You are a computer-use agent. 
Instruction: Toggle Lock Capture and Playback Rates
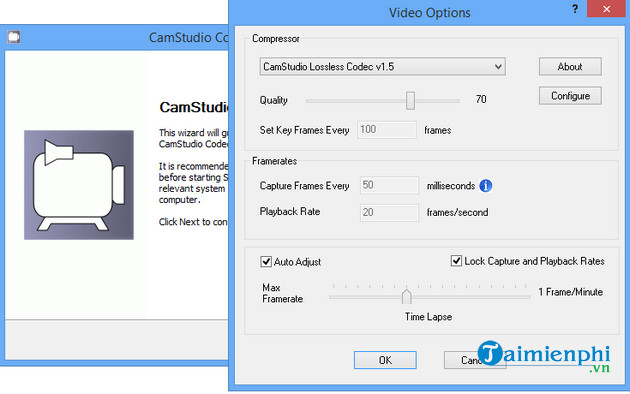tap(456, 261)
